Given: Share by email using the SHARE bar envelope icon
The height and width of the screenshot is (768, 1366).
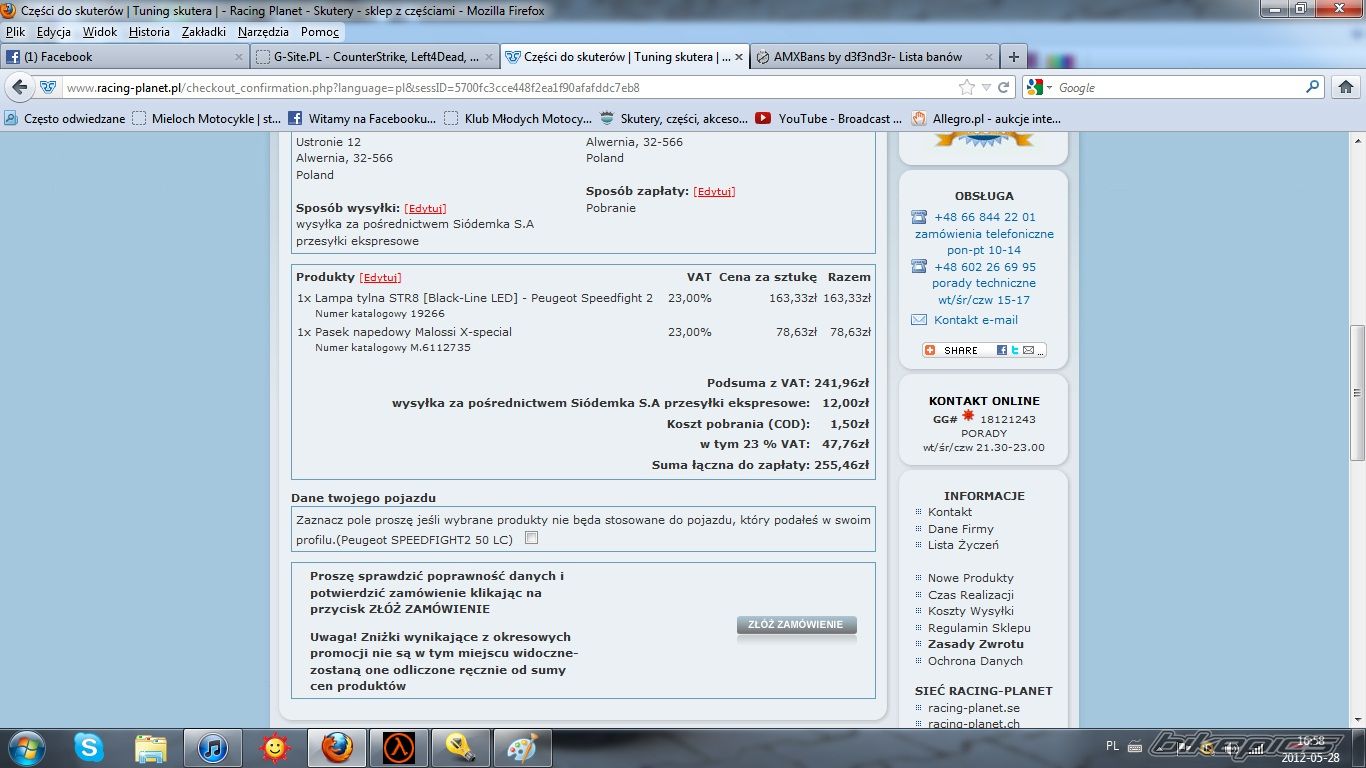Looking at the screenshot, I should point(1028,350).
